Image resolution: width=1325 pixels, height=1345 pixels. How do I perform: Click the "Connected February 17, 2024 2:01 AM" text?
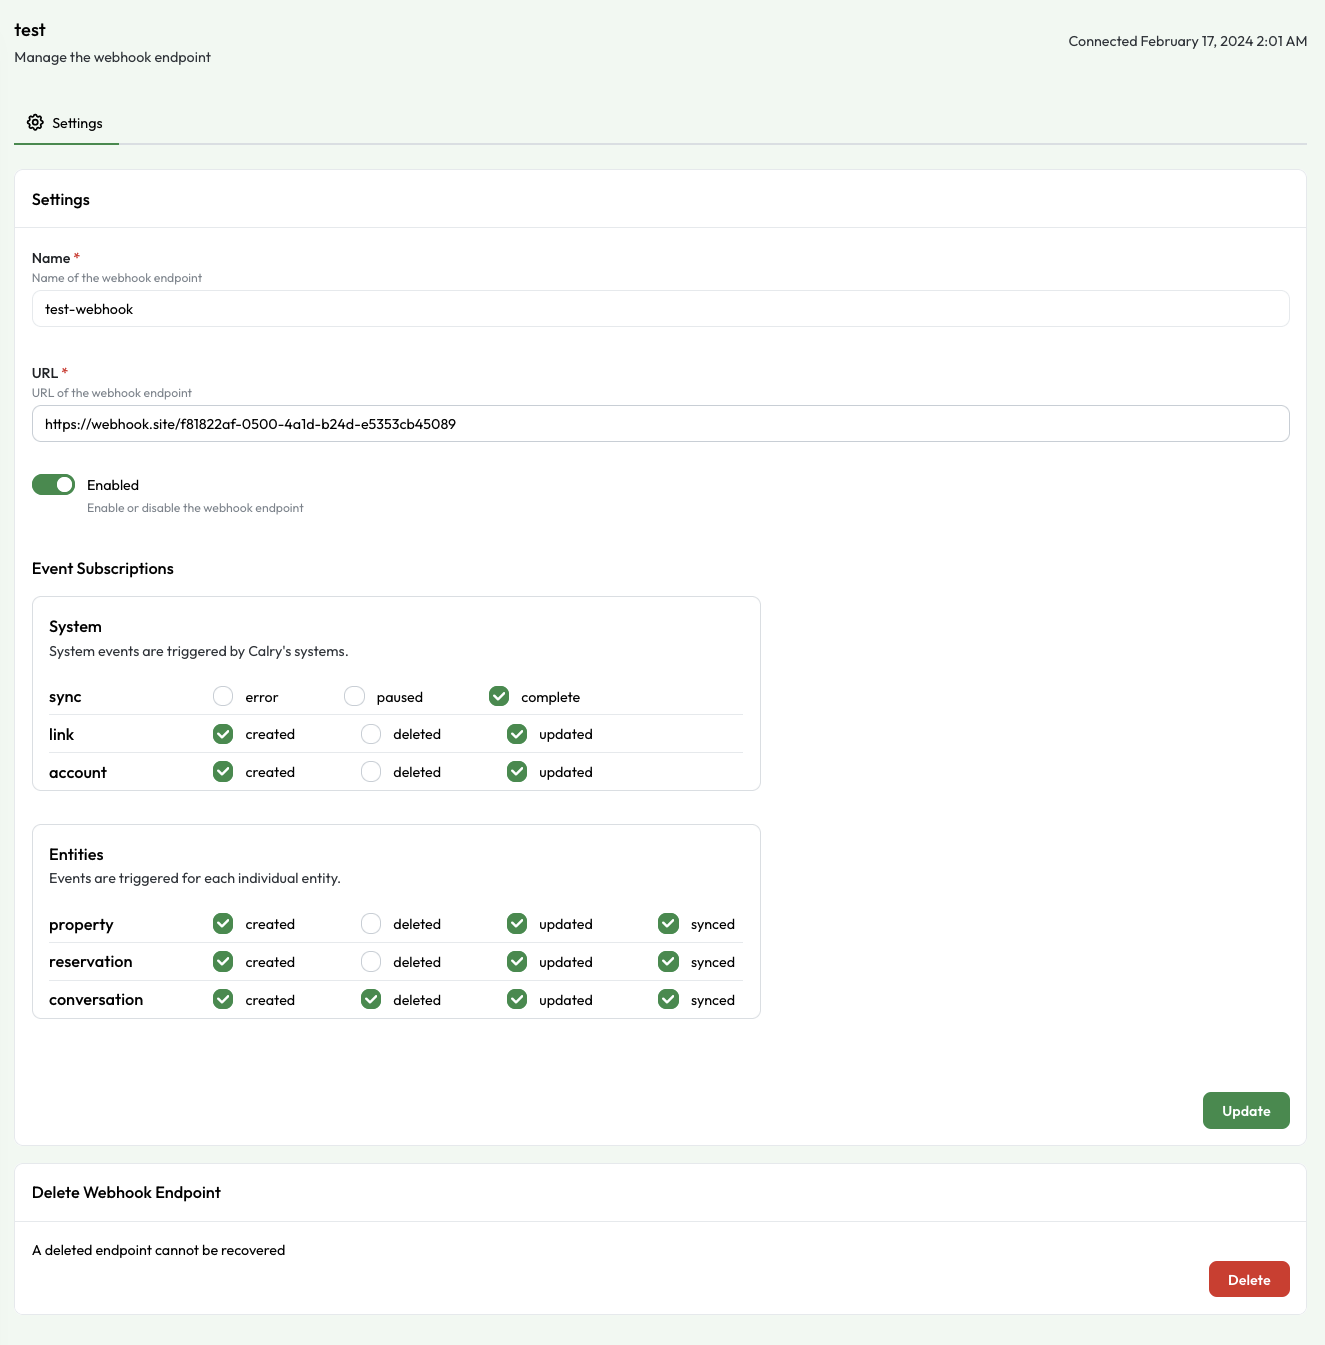(x=1188, y=41)
